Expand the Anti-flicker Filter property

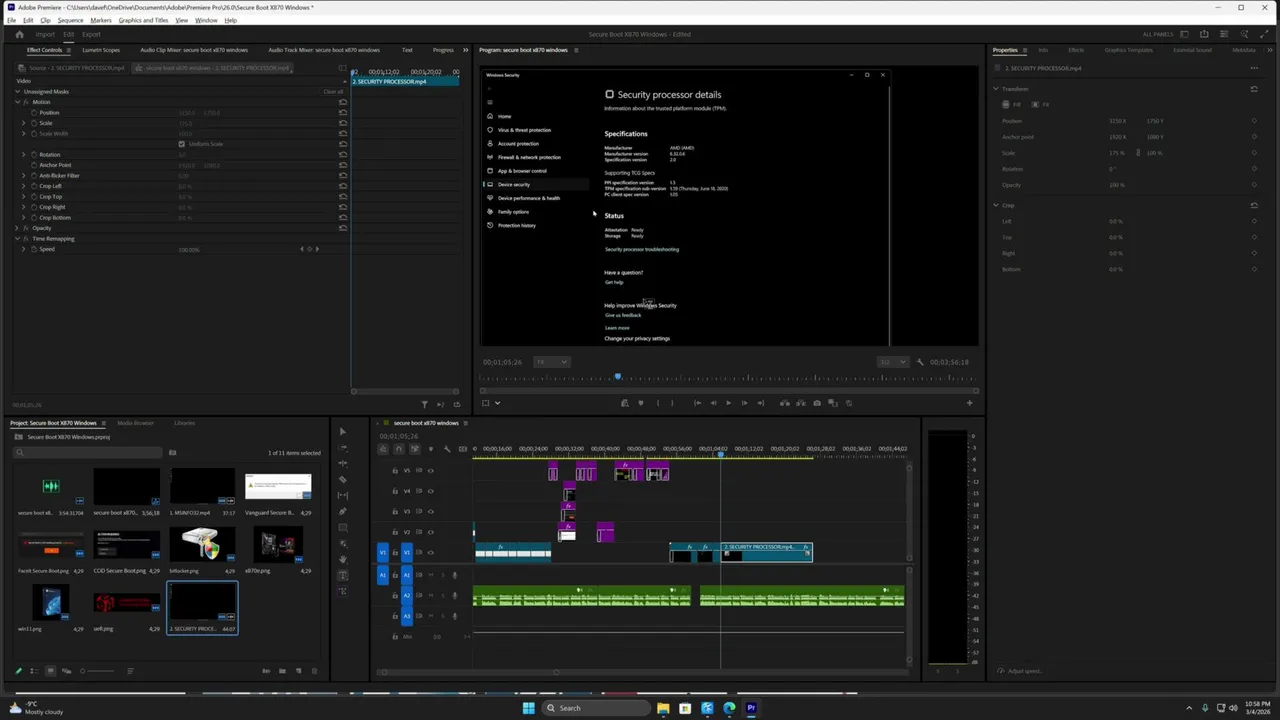(24, 176)
